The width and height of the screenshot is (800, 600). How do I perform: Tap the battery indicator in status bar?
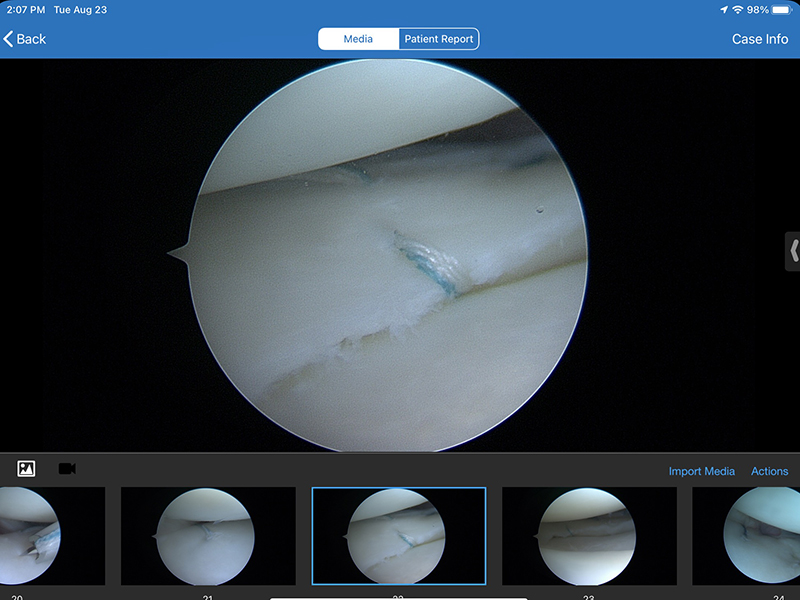pyautogui.click(x=782, y=10)
